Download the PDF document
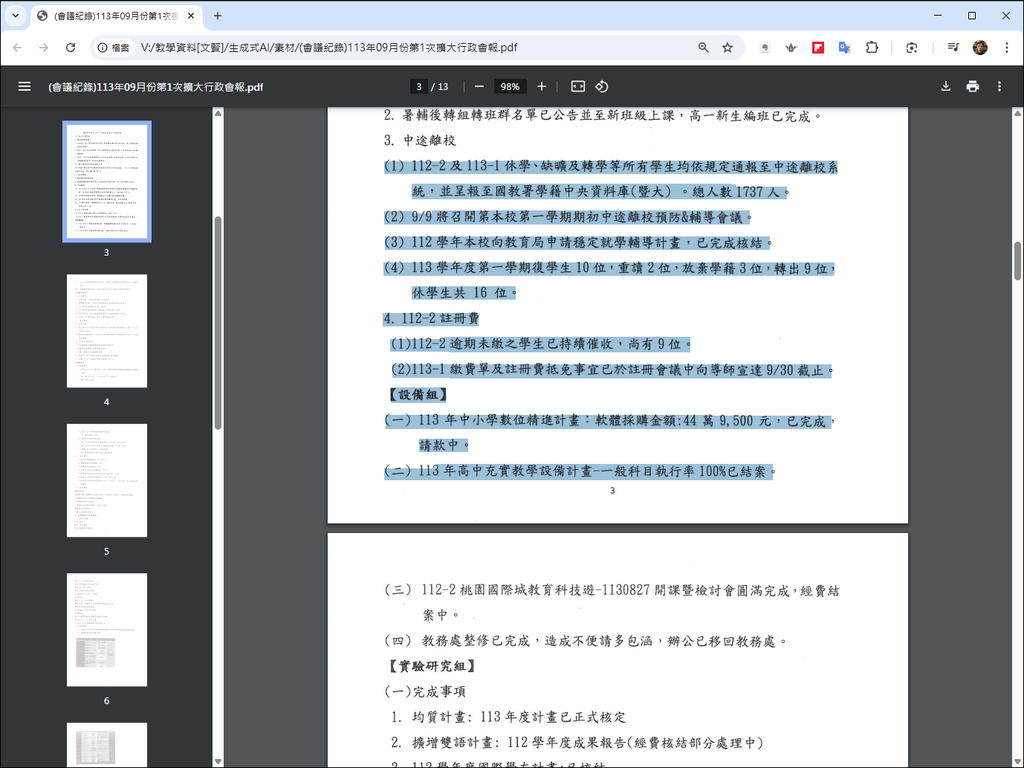This screenshot has width=1024, height=768. (944, 86)
